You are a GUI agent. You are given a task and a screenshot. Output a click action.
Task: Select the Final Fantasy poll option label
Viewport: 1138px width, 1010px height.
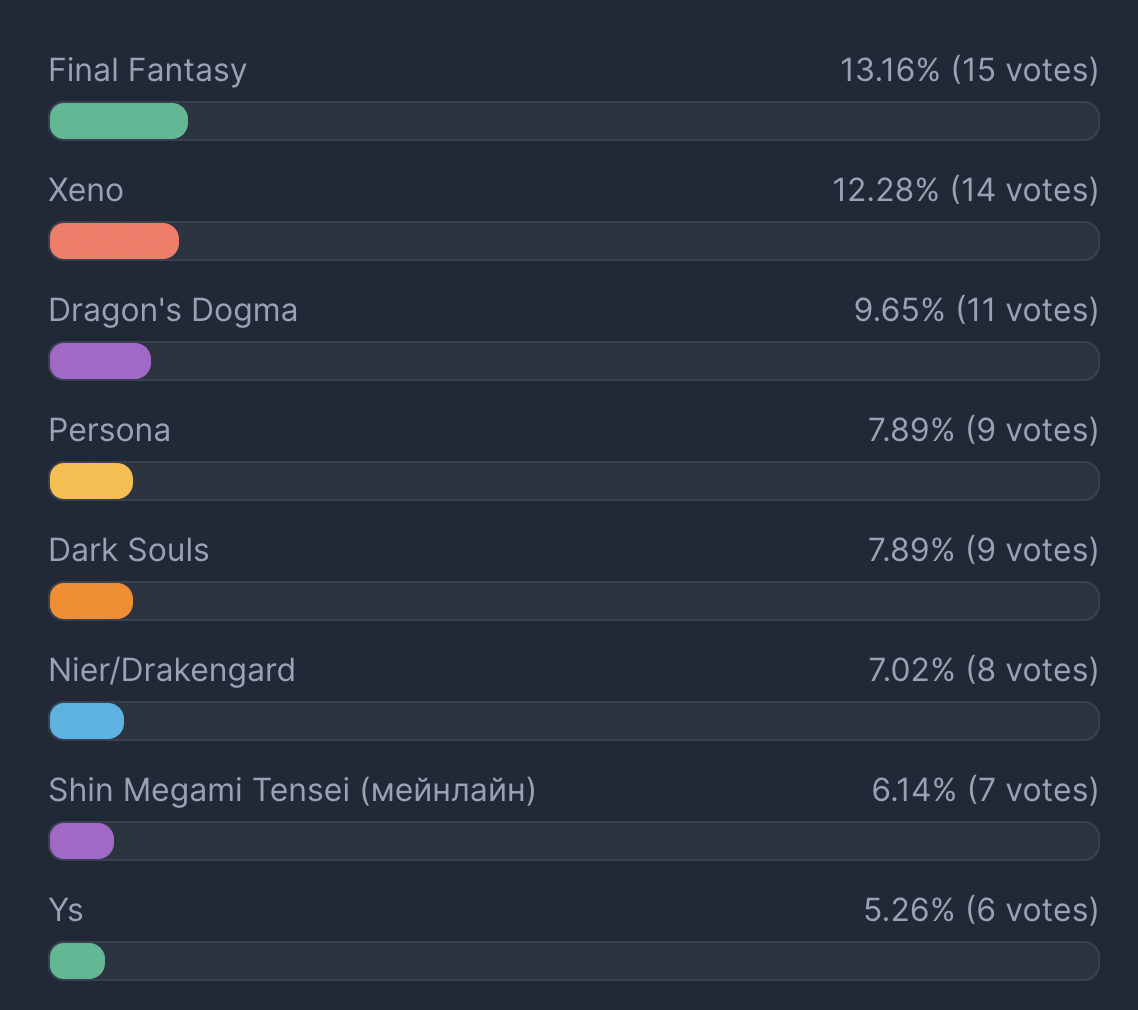pyautogui.click(x=147, y=71)
